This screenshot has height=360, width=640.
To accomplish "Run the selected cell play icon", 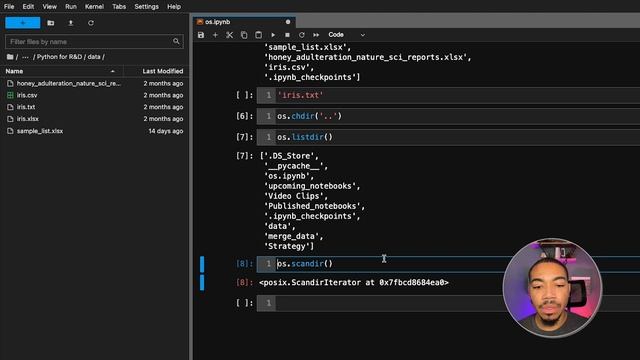I will point(273,35).
